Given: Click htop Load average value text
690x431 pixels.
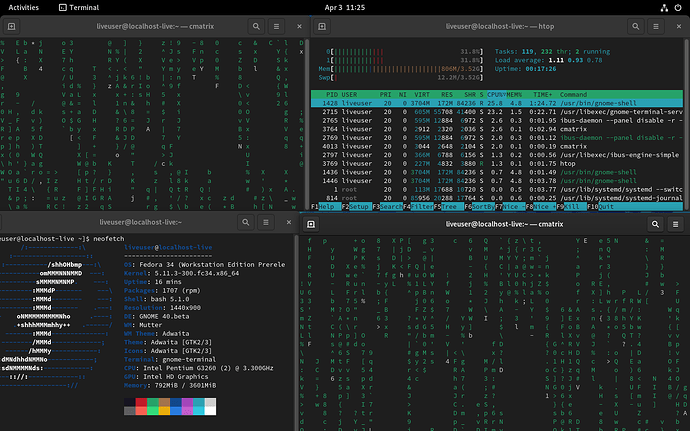Looking at the screenshot, I should [575, 60].
